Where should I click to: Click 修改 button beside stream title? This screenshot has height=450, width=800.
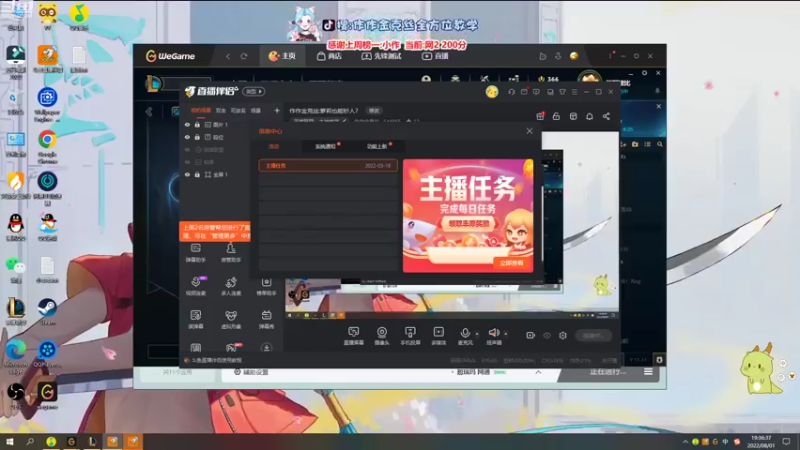(x=374, y=111)
